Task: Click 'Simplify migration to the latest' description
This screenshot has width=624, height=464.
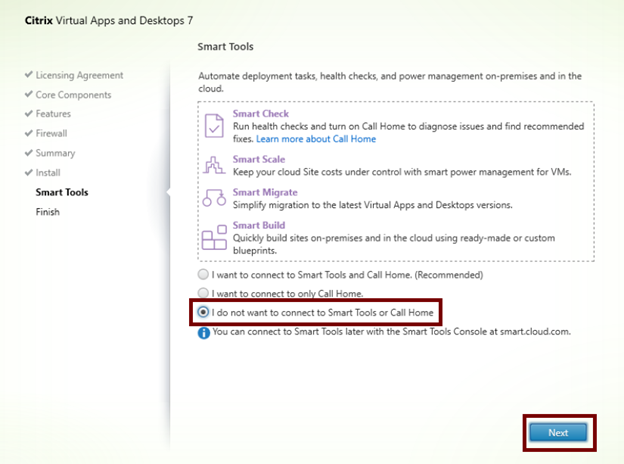Action: [x=372, y=205]
